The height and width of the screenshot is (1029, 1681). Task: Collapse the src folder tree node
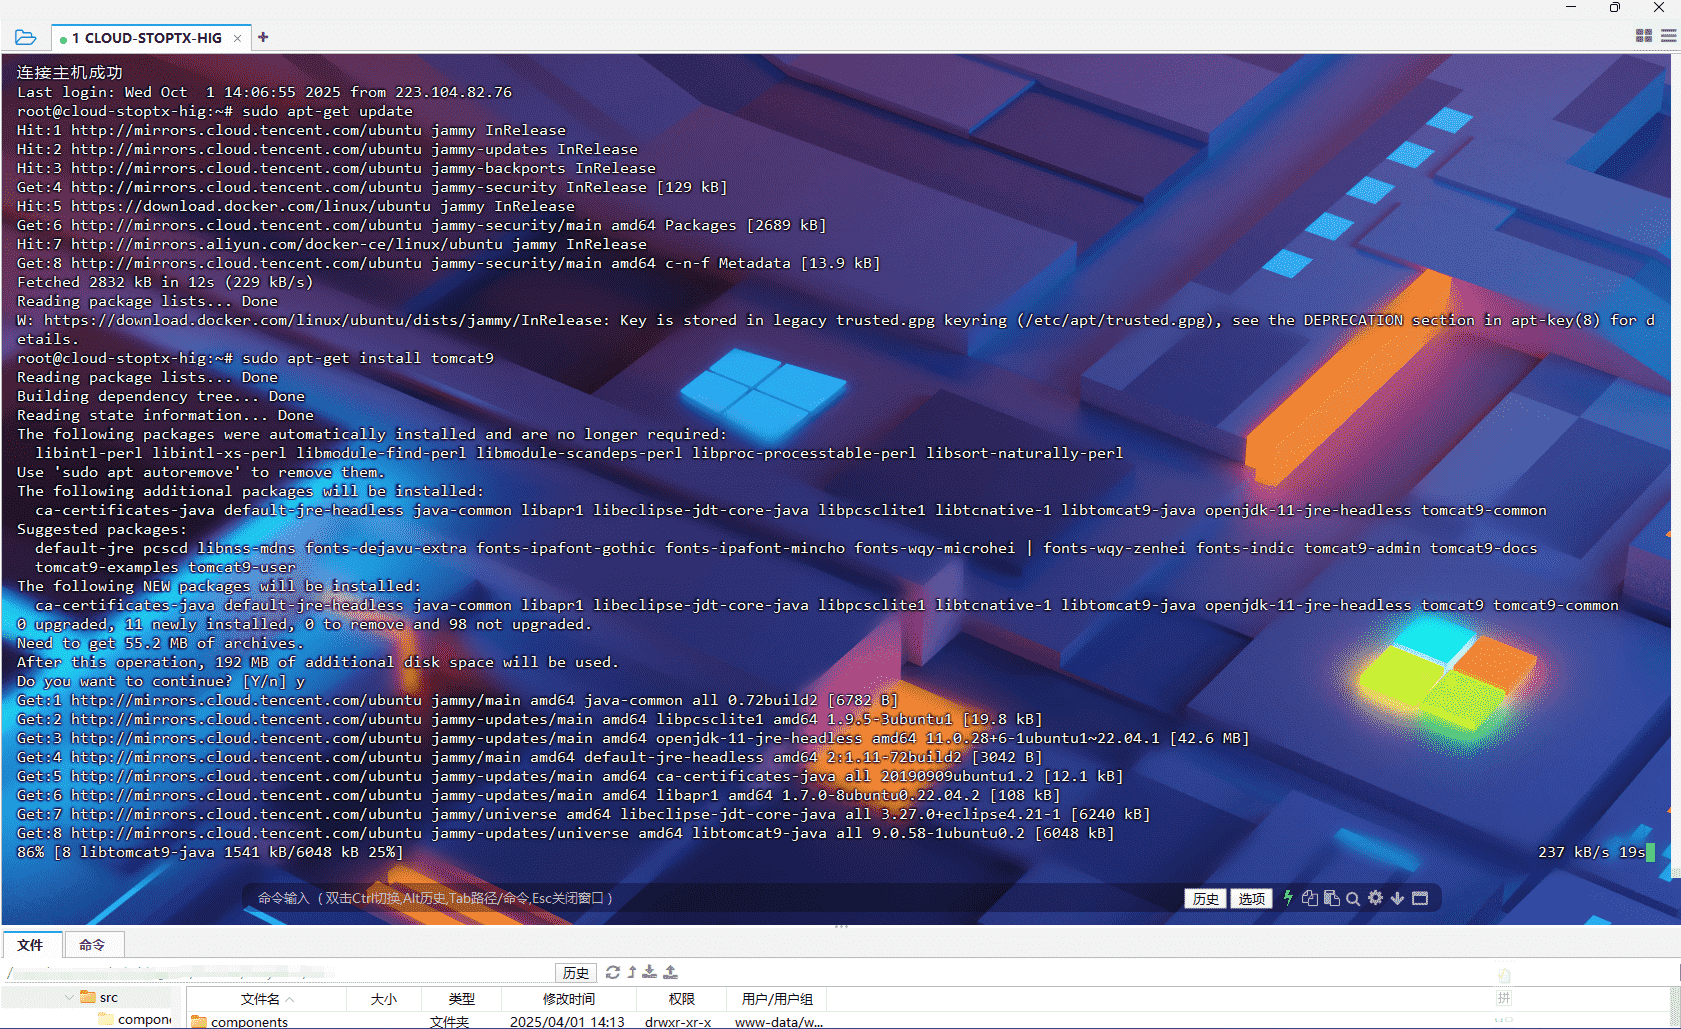(x=69, y=997)
